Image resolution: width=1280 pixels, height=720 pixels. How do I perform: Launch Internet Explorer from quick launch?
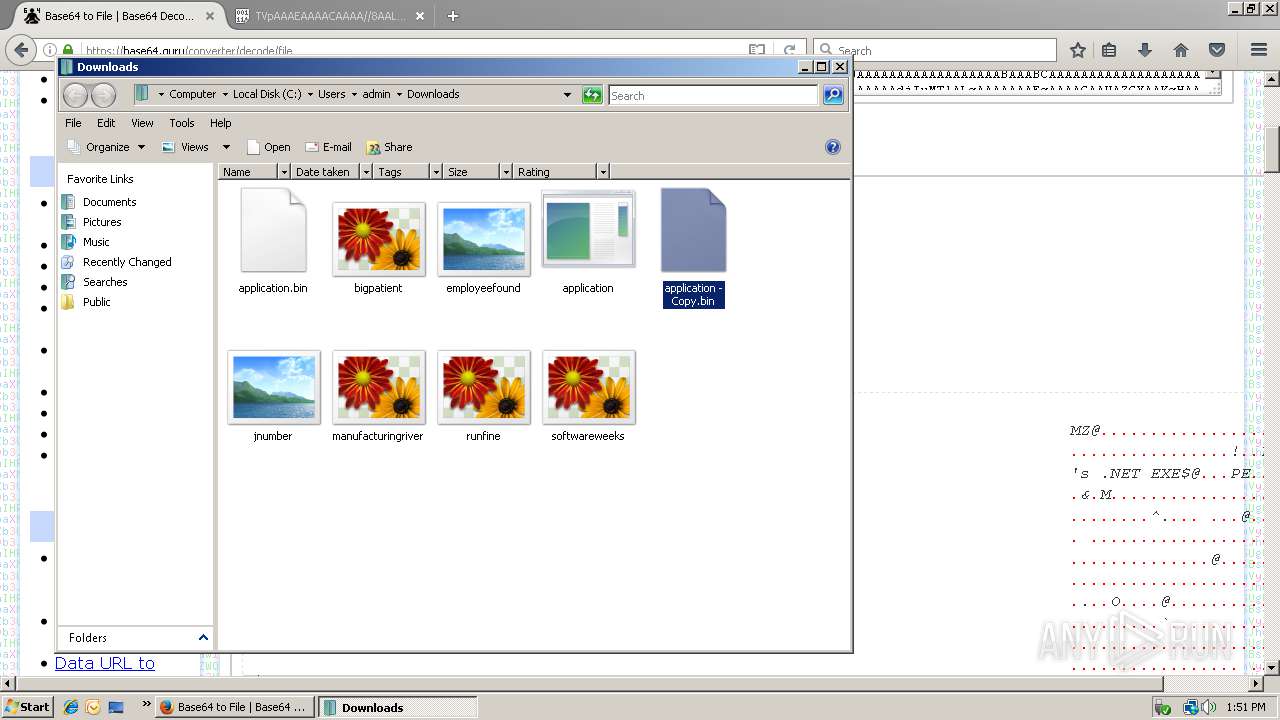coord(71,707)
